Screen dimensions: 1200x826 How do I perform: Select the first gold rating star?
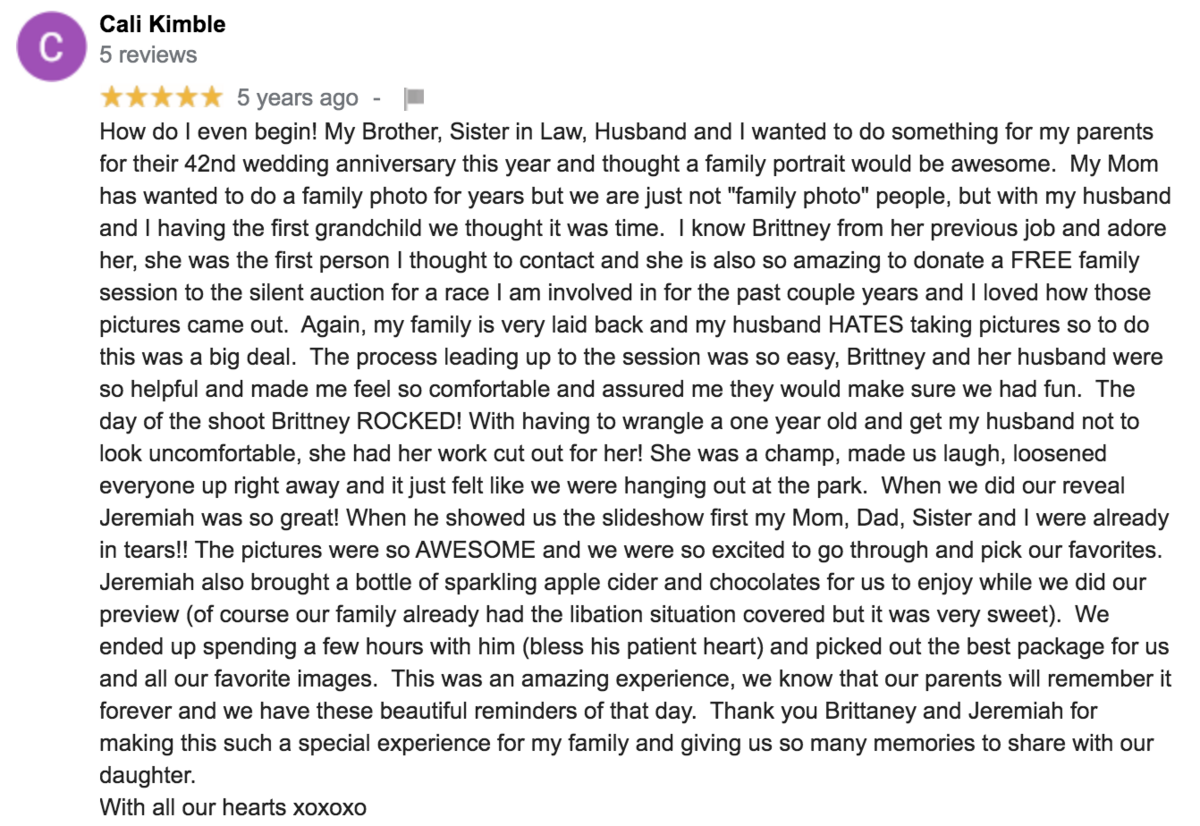(112, 97)
